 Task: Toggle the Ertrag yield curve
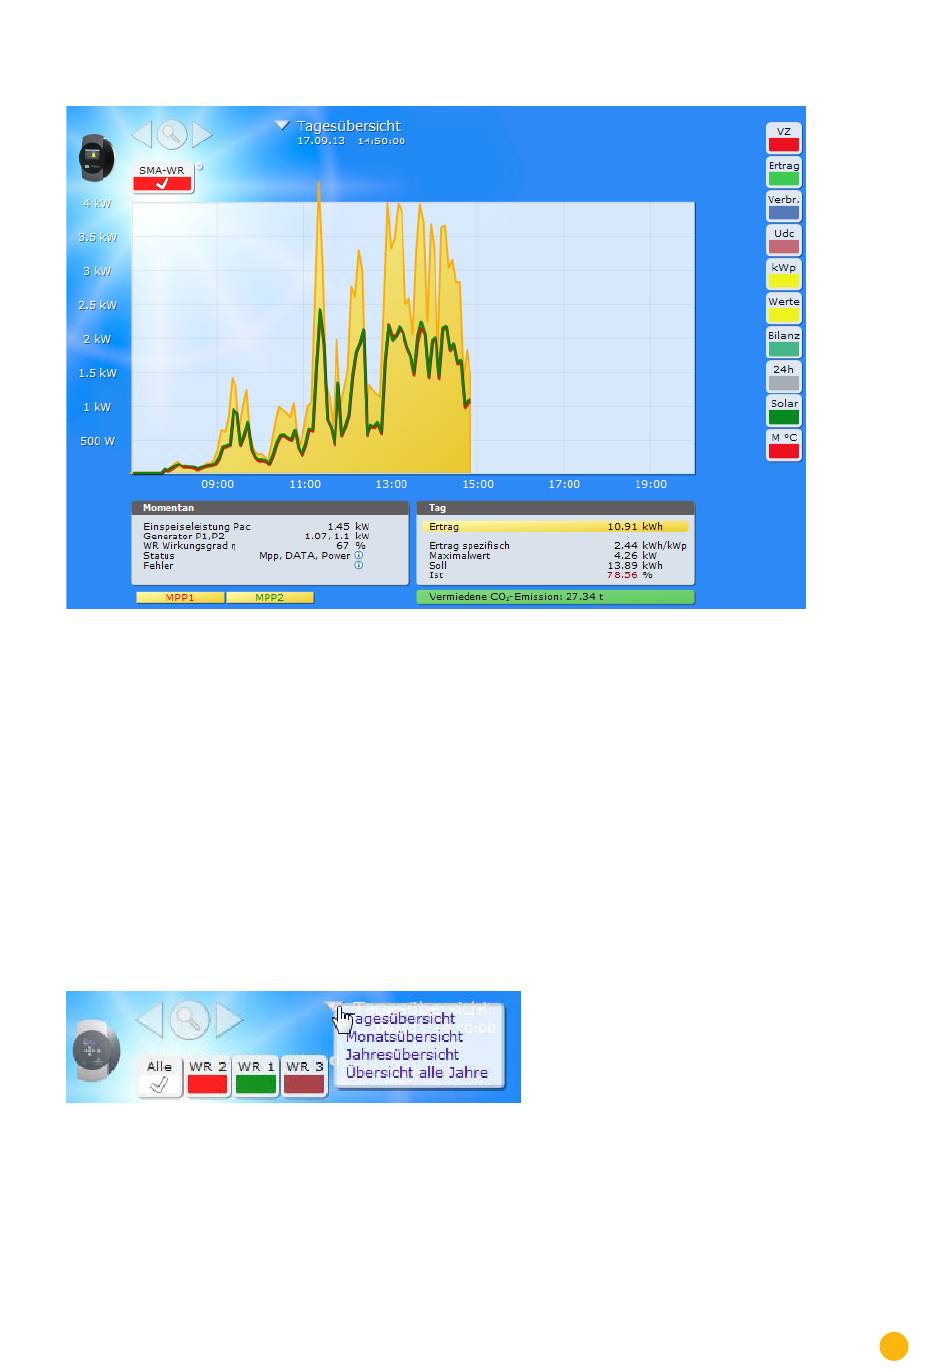pos(784,172)
